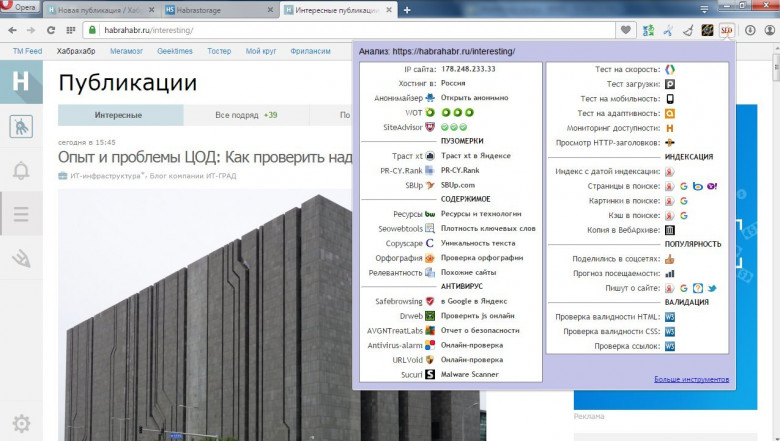Click the HTML validity check W3 icon
Viewport: 780px width, 441px height.
coord(671,317)
